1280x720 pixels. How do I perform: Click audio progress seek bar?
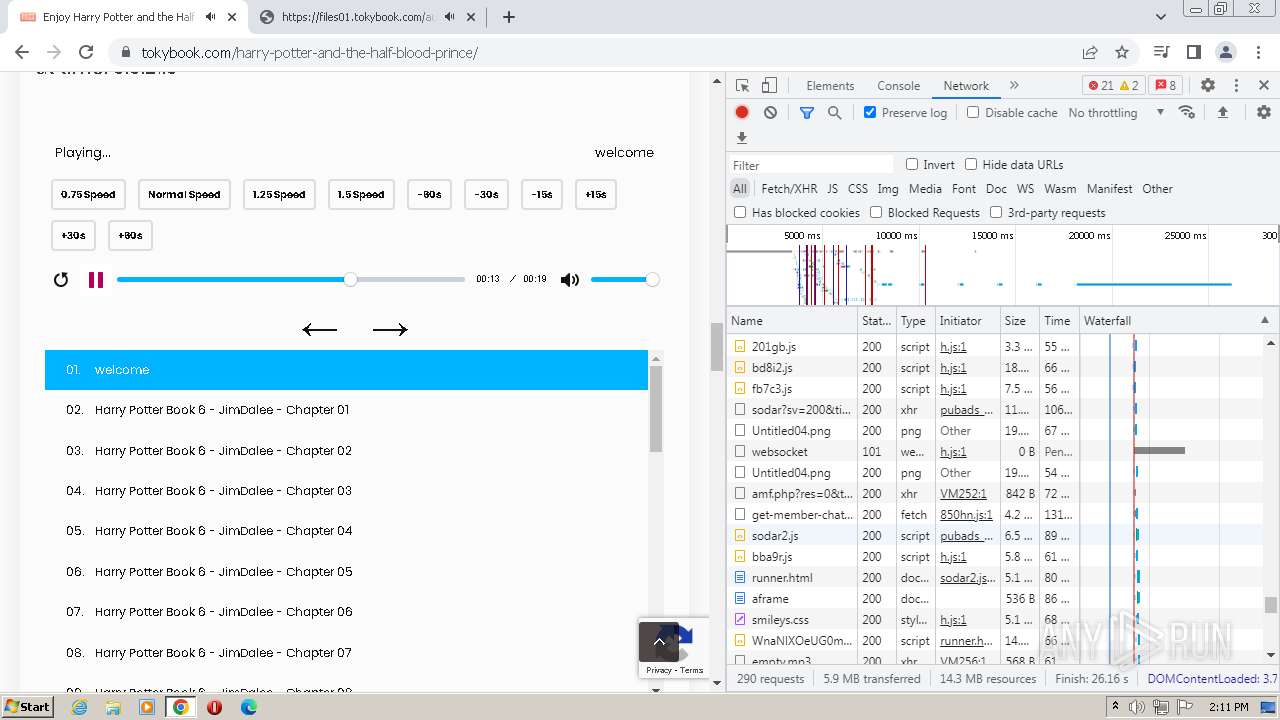click(x=291, y=280)
